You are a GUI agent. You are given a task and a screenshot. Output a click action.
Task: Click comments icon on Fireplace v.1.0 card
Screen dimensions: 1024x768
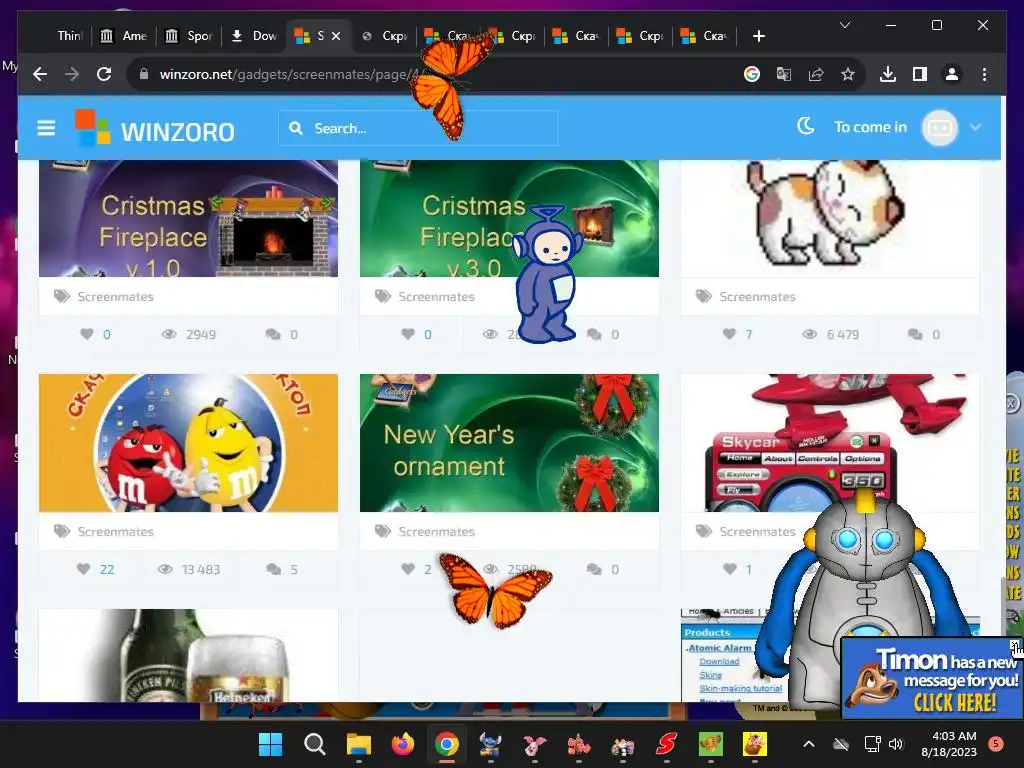273,334
